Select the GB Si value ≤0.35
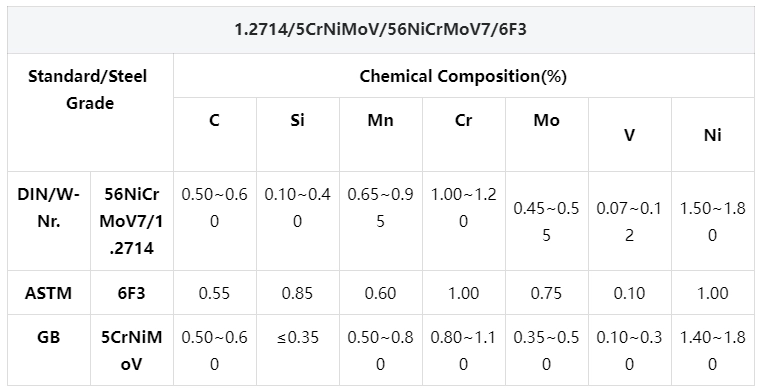This screenshot has width=760, height=389. (297, 337)
